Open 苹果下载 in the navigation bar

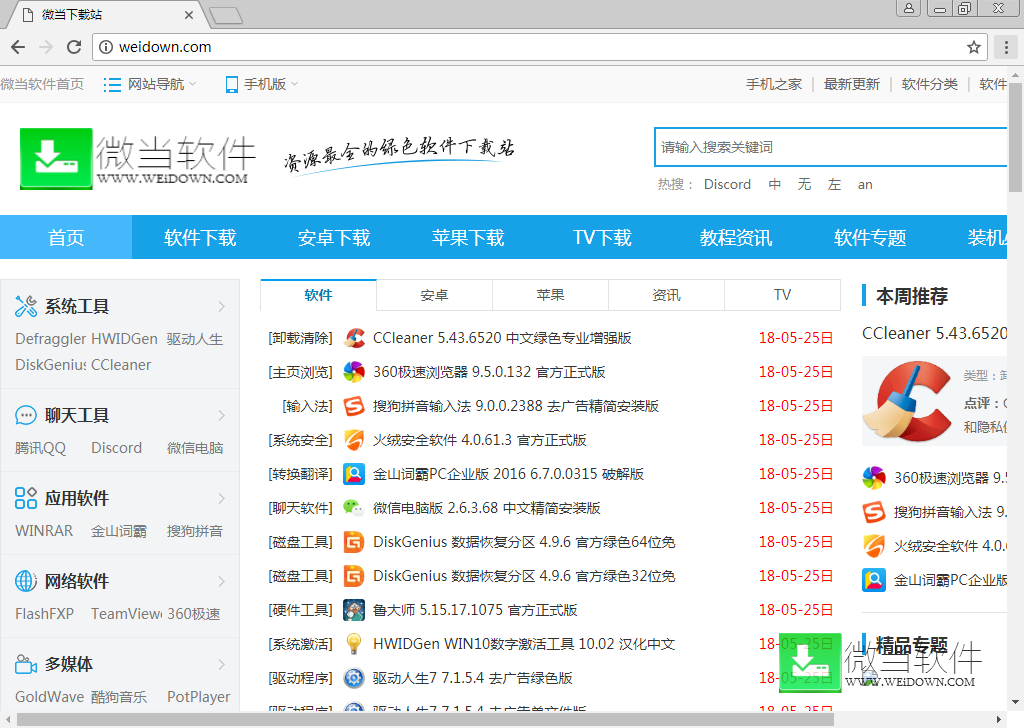(468, 237)
